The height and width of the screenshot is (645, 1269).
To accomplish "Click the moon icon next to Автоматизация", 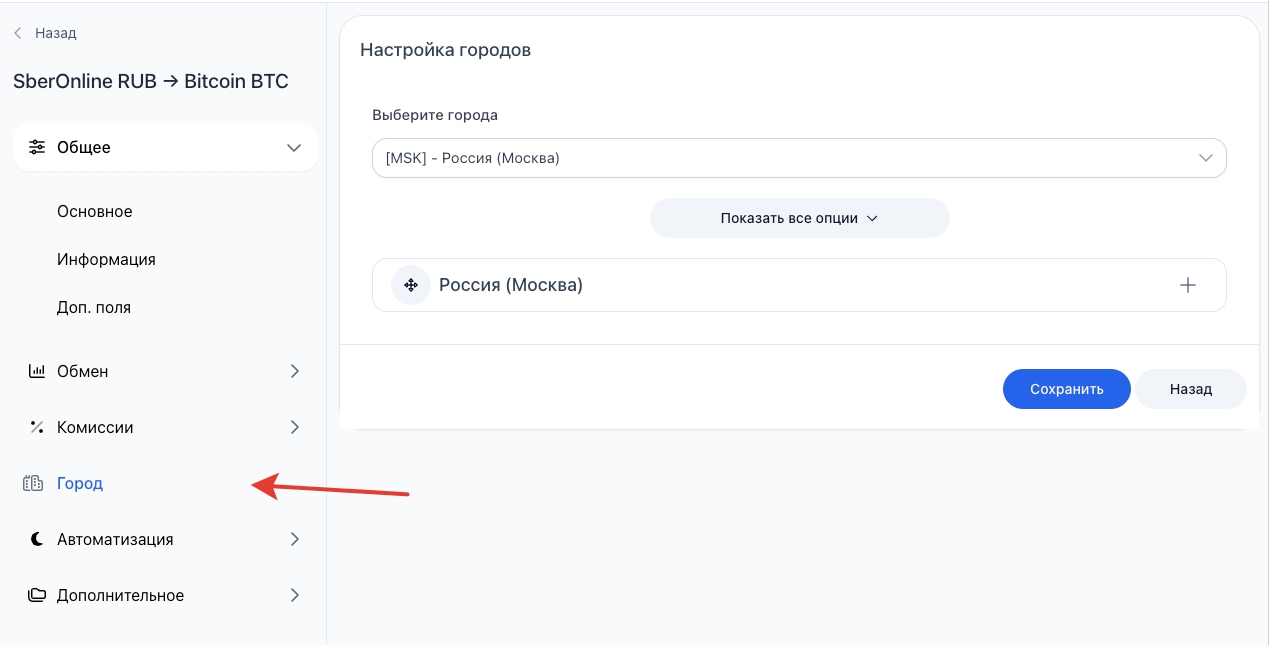I will click(37, 539).
